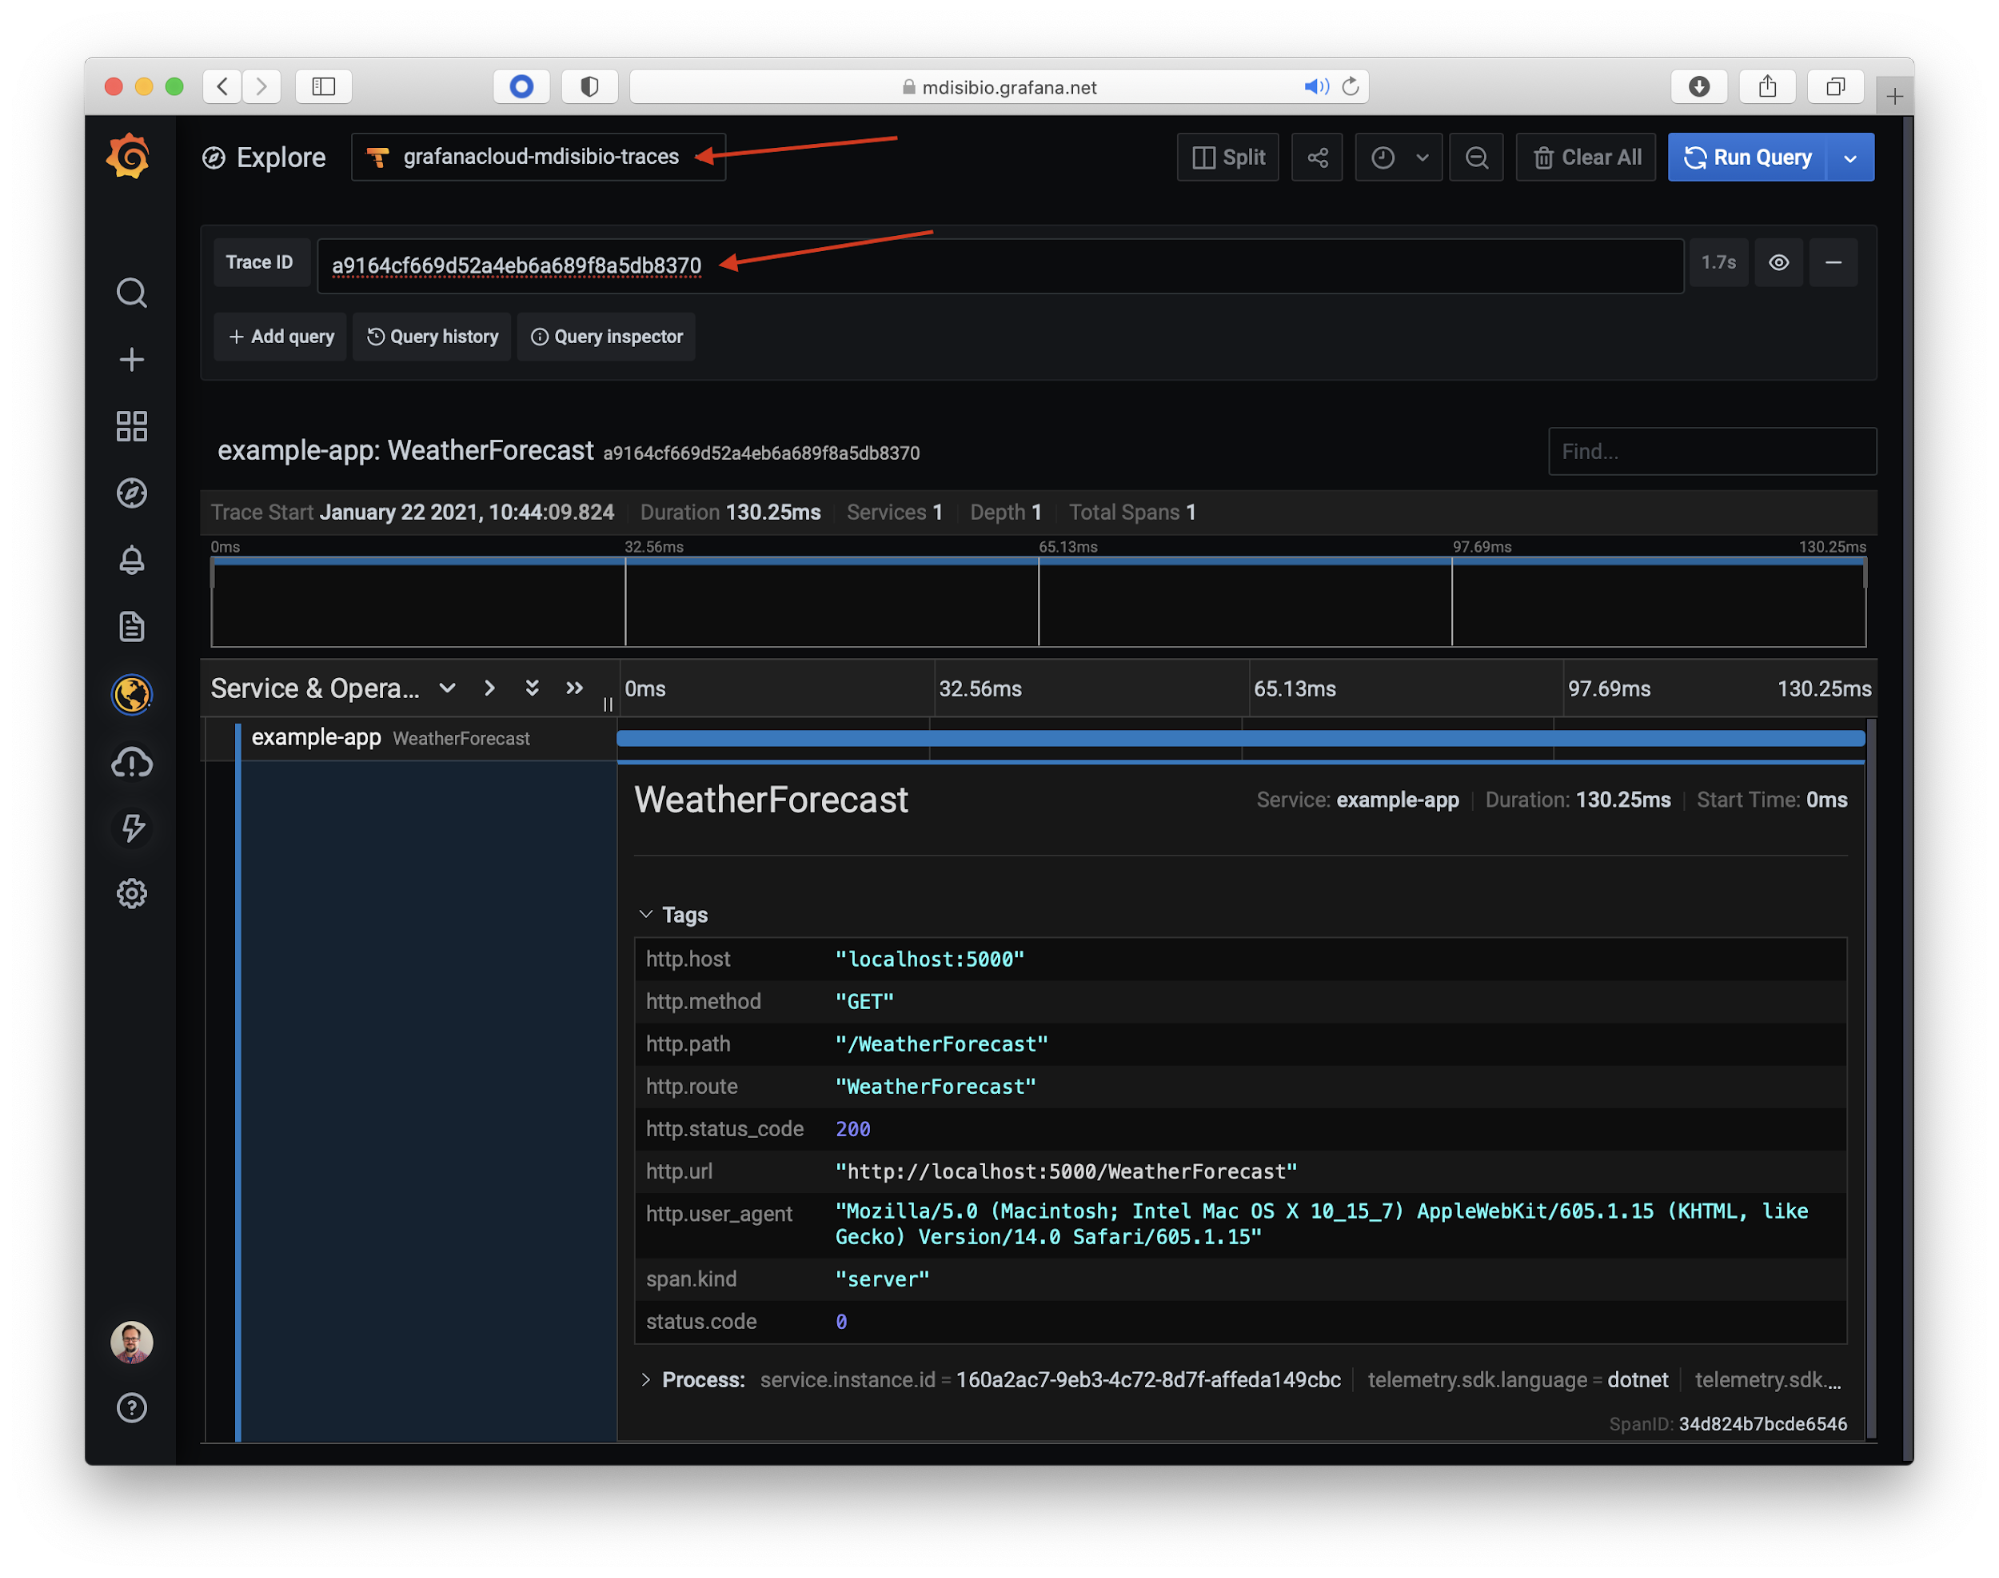Click the zoom out time range icon
This screenshot has width=1999, height=1578.
coord(1476,157)
